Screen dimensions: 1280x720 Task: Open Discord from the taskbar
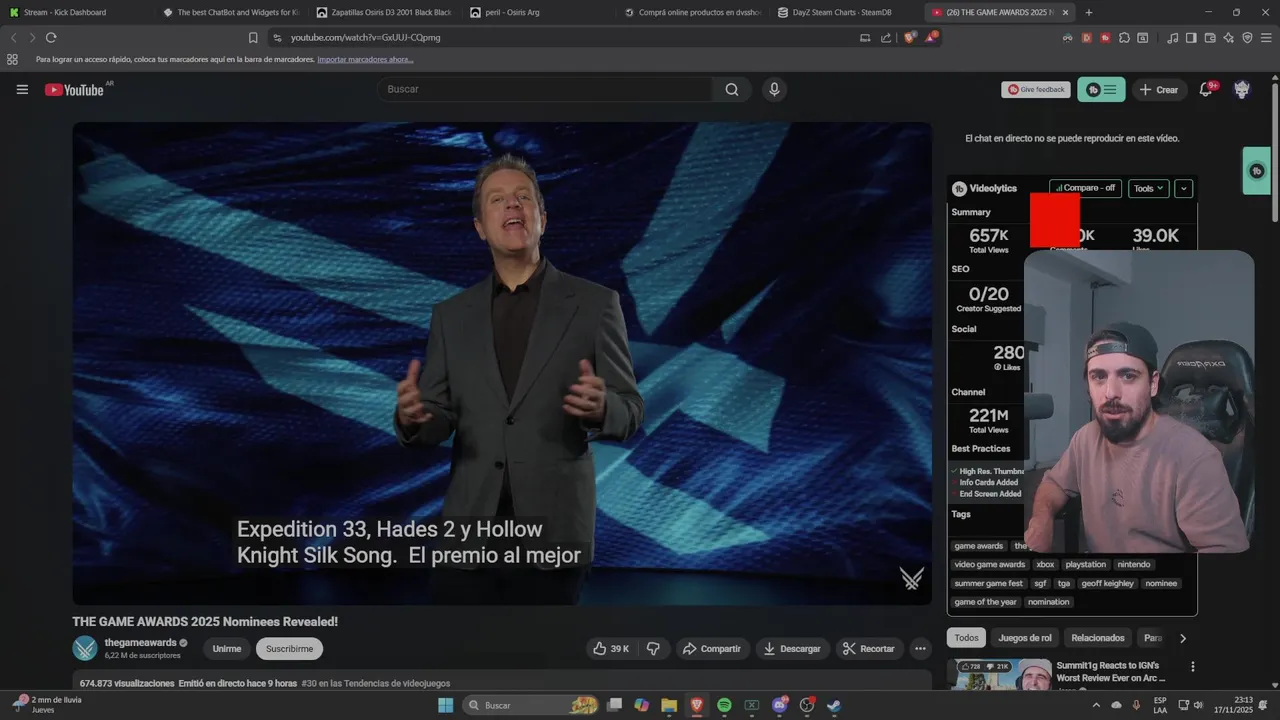coord(780,705)
